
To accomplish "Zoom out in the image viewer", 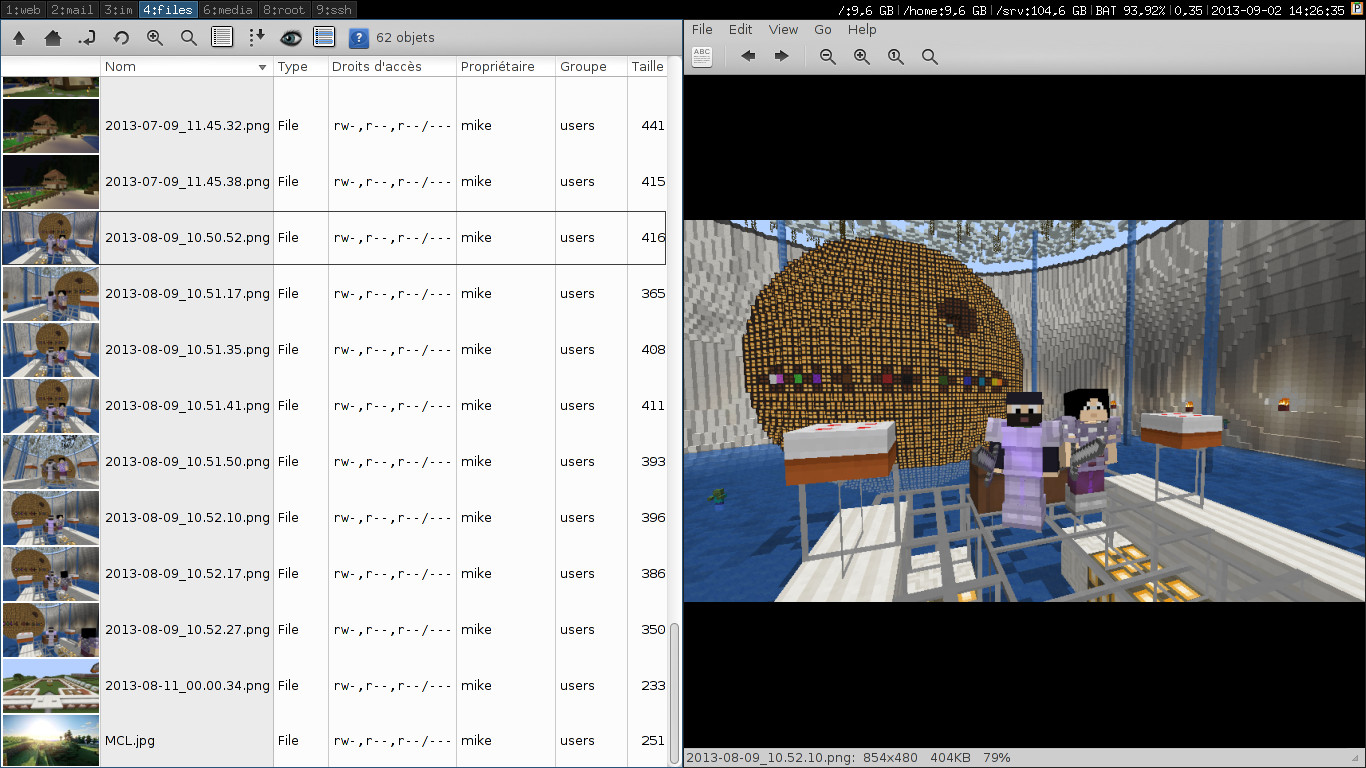I will [828, 57].
